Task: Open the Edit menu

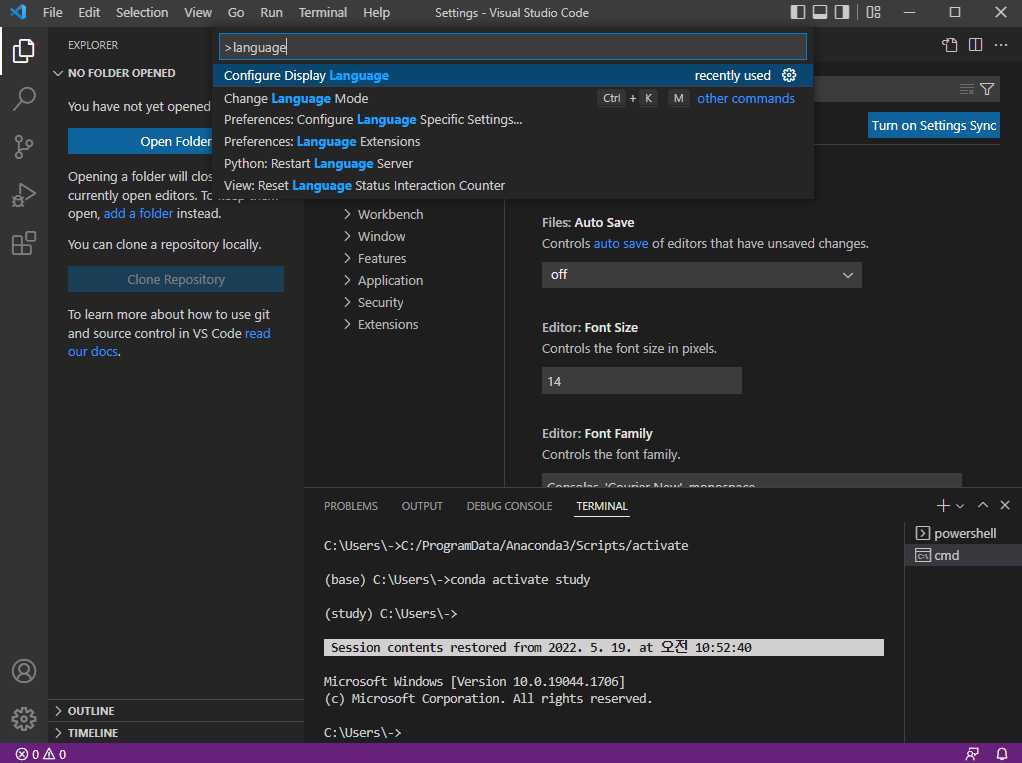Action: 89,12
